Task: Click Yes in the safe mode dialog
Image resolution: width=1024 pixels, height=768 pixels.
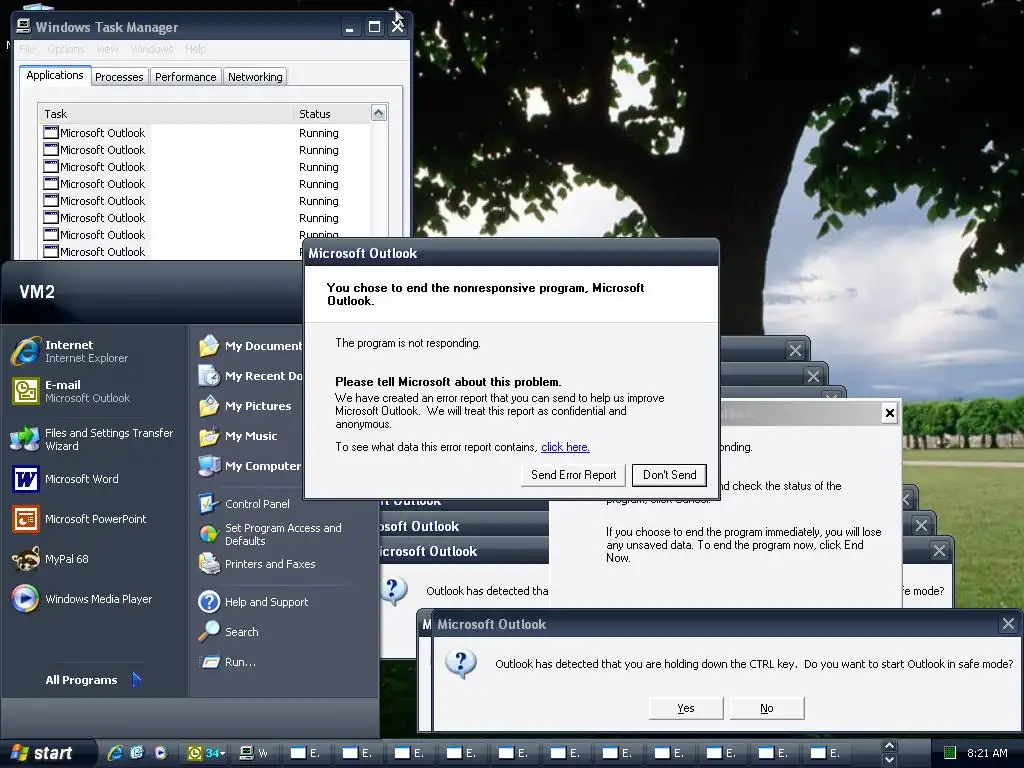Action: click(x=686, y=708)
